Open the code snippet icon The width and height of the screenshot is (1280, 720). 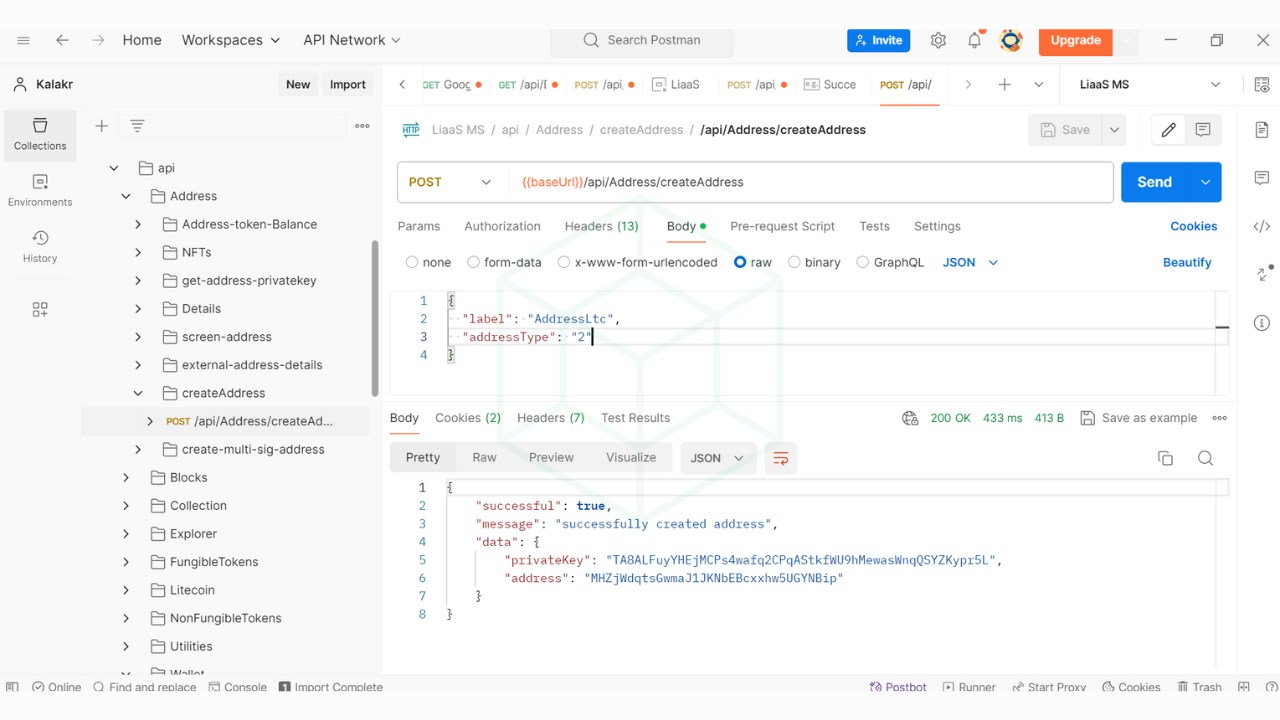pos(1261,227)
